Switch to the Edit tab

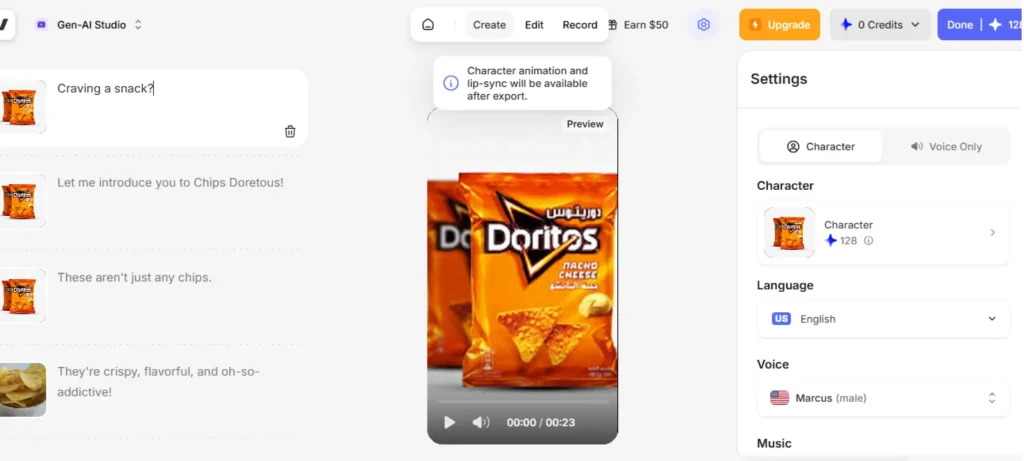point(534,25)
